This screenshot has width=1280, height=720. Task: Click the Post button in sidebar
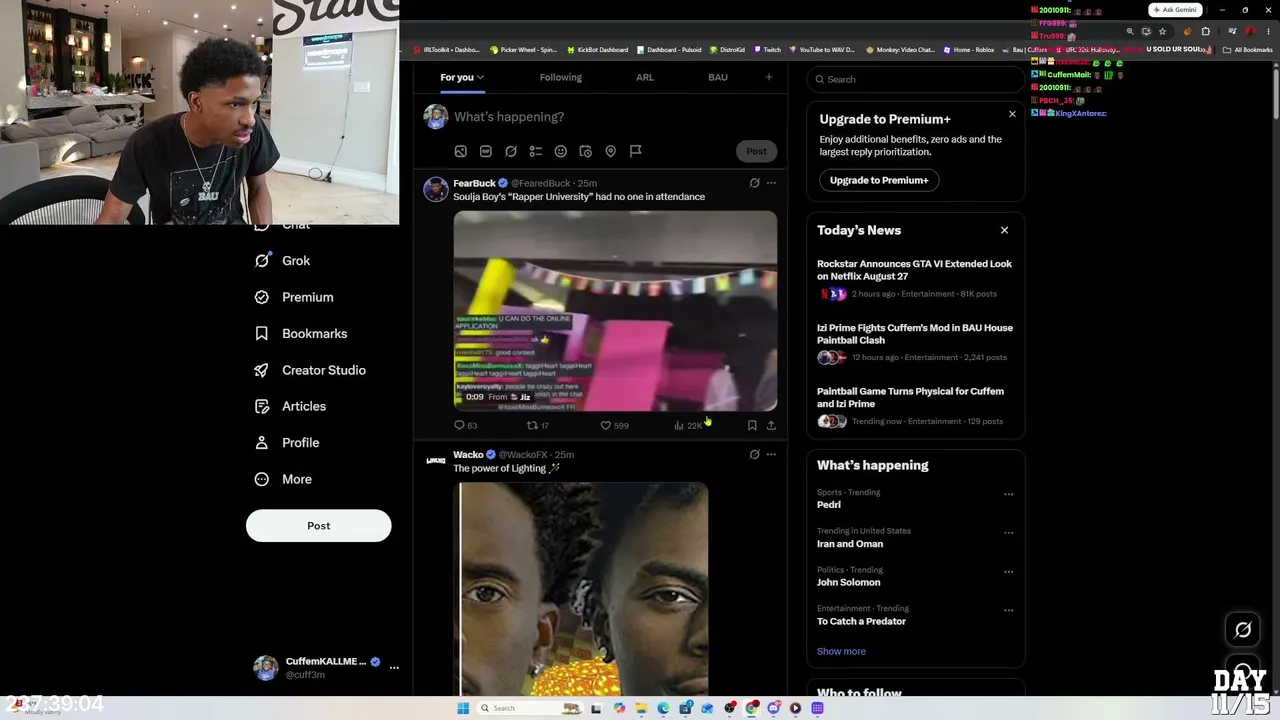(319, 526)
